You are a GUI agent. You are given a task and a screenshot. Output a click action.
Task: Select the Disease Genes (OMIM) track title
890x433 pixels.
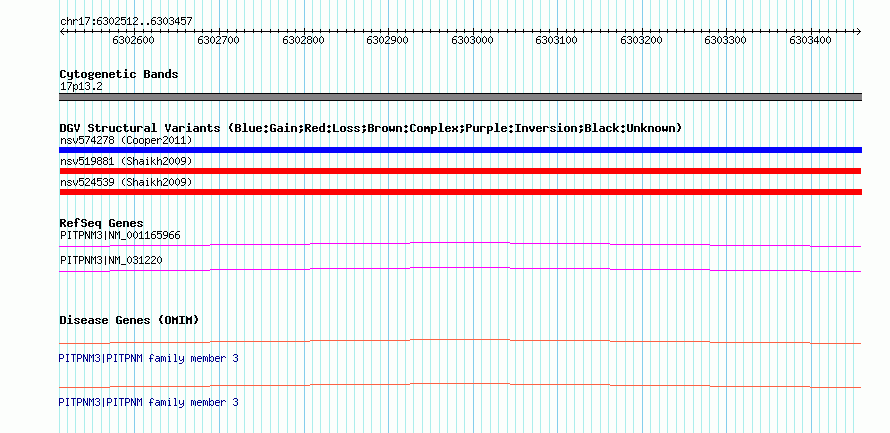tap(129, 320)
